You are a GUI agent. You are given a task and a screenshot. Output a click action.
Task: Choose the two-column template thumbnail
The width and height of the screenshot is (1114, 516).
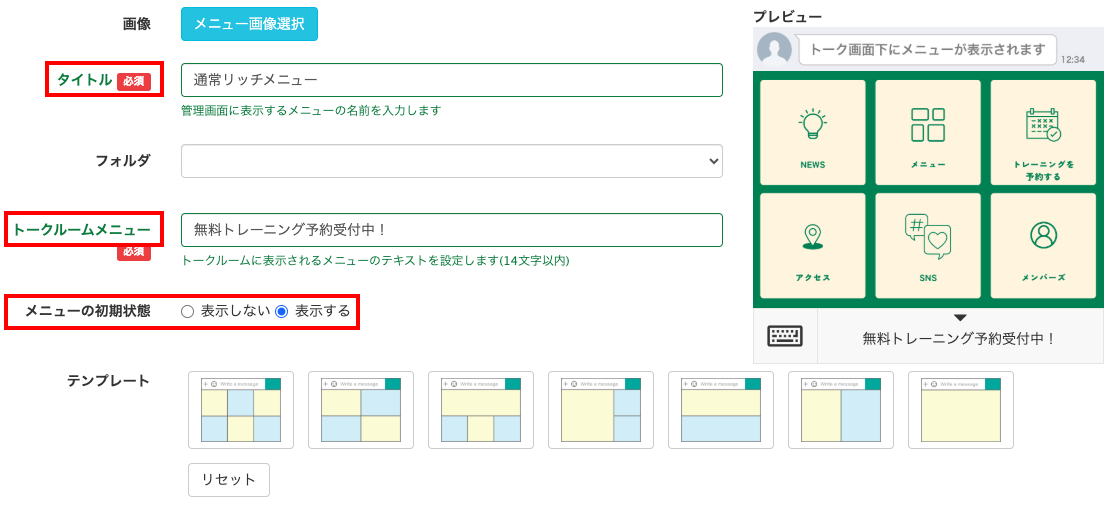pos(840,410)
